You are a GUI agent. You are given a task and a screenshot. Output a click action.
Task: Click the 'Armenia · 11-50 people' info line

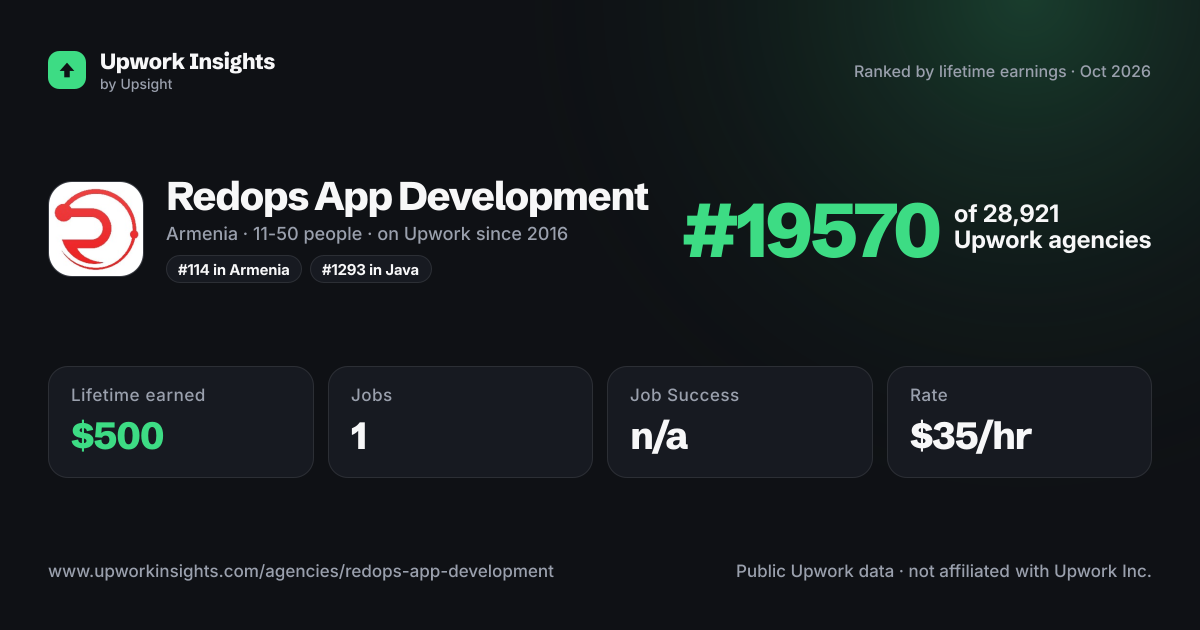pos(367,234)
